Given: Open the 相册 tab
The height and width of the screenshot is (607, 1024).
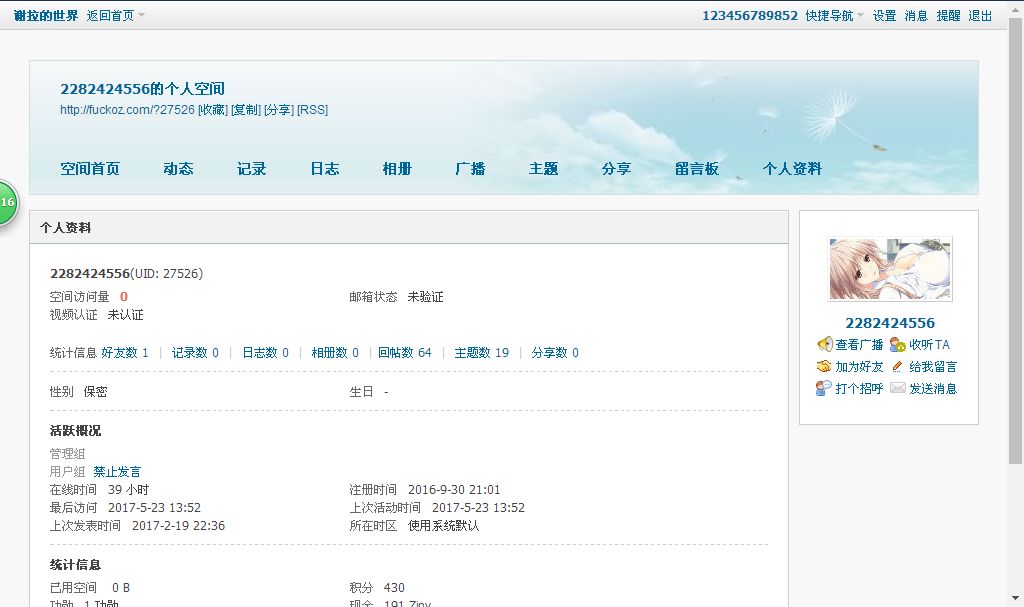Looking at the screenshot, I should (x=397, y=169).
